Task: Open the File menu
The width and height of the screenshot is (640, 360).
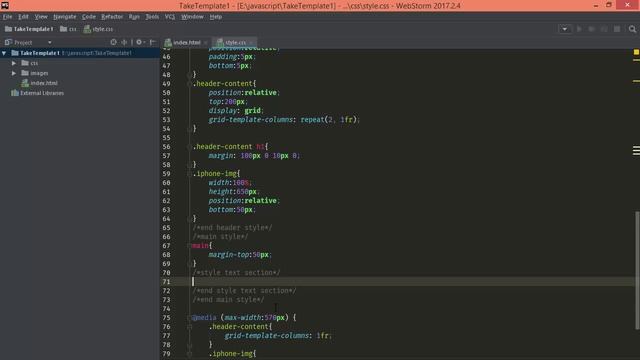Action: (7, 17)
